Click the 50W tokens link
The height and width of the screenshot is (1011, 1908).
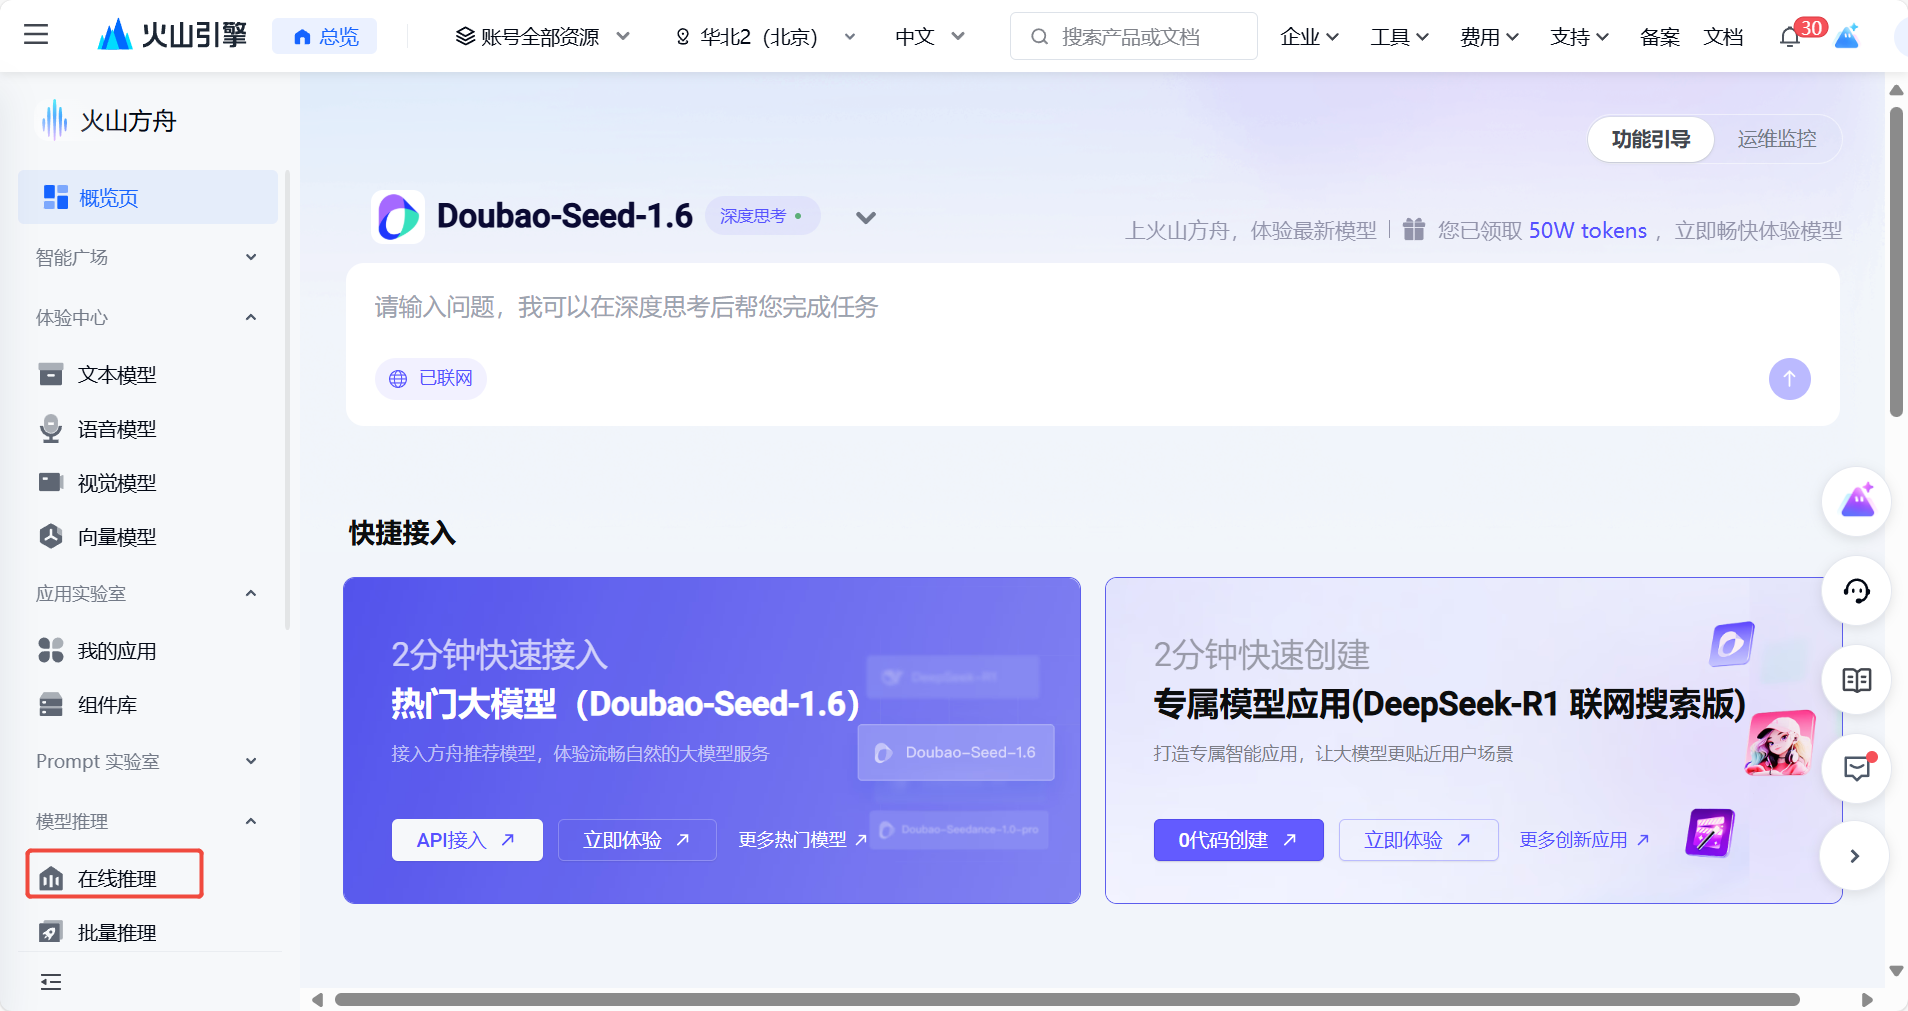1587,231
